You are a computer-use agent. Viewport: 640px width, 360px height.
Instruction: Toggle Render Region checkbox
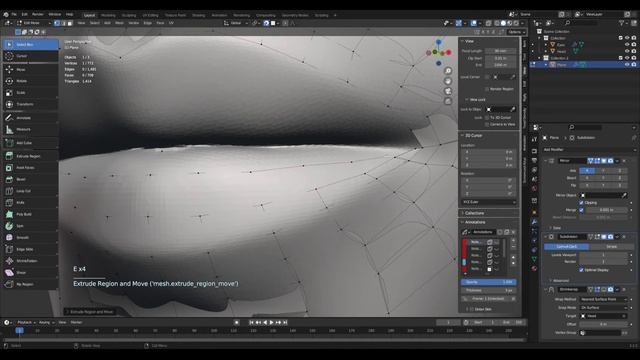487,89
